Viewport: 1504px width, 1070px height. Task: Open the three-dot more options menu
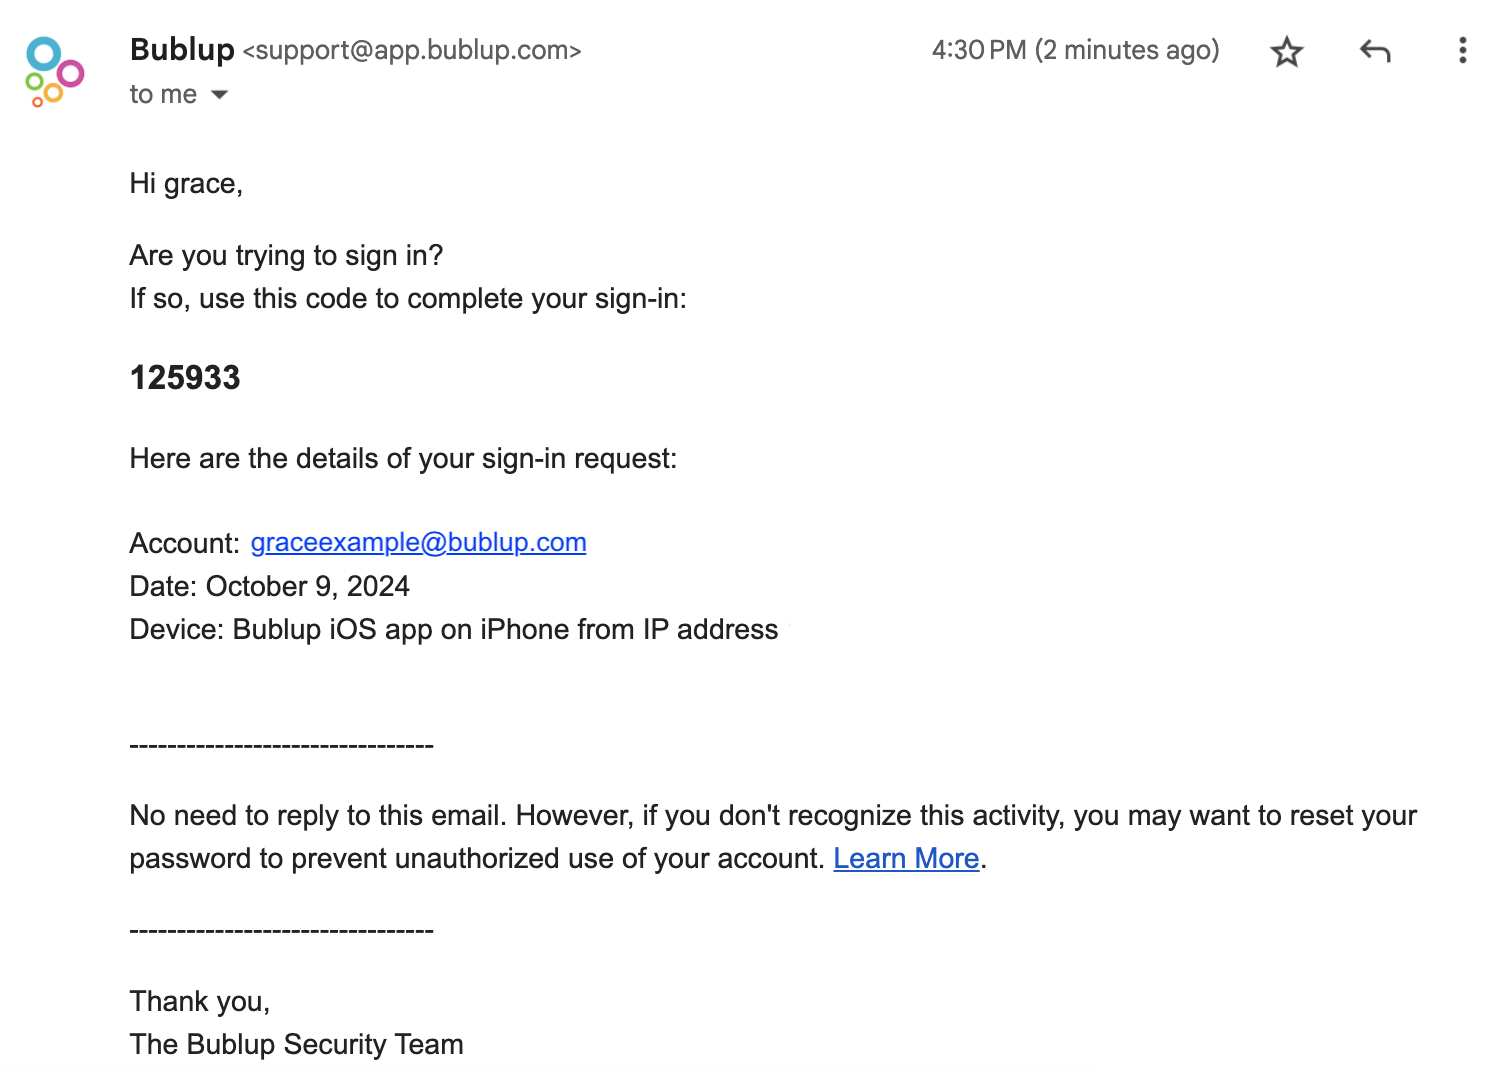(1462, 50)
